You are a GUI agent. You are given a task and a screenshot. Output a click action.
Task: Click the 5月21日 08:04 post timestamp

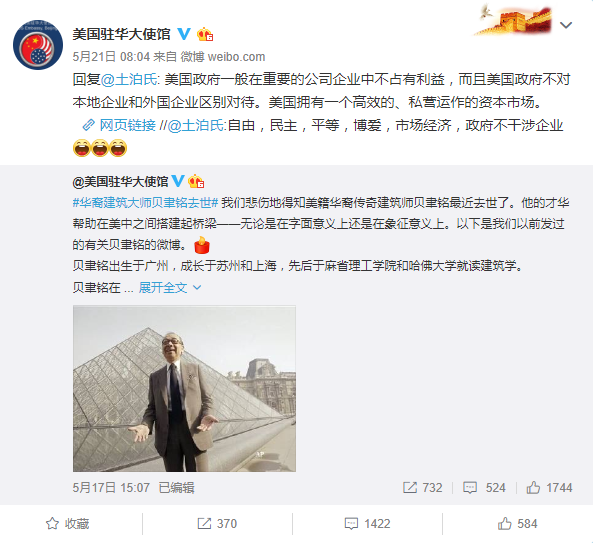point(111,57)
